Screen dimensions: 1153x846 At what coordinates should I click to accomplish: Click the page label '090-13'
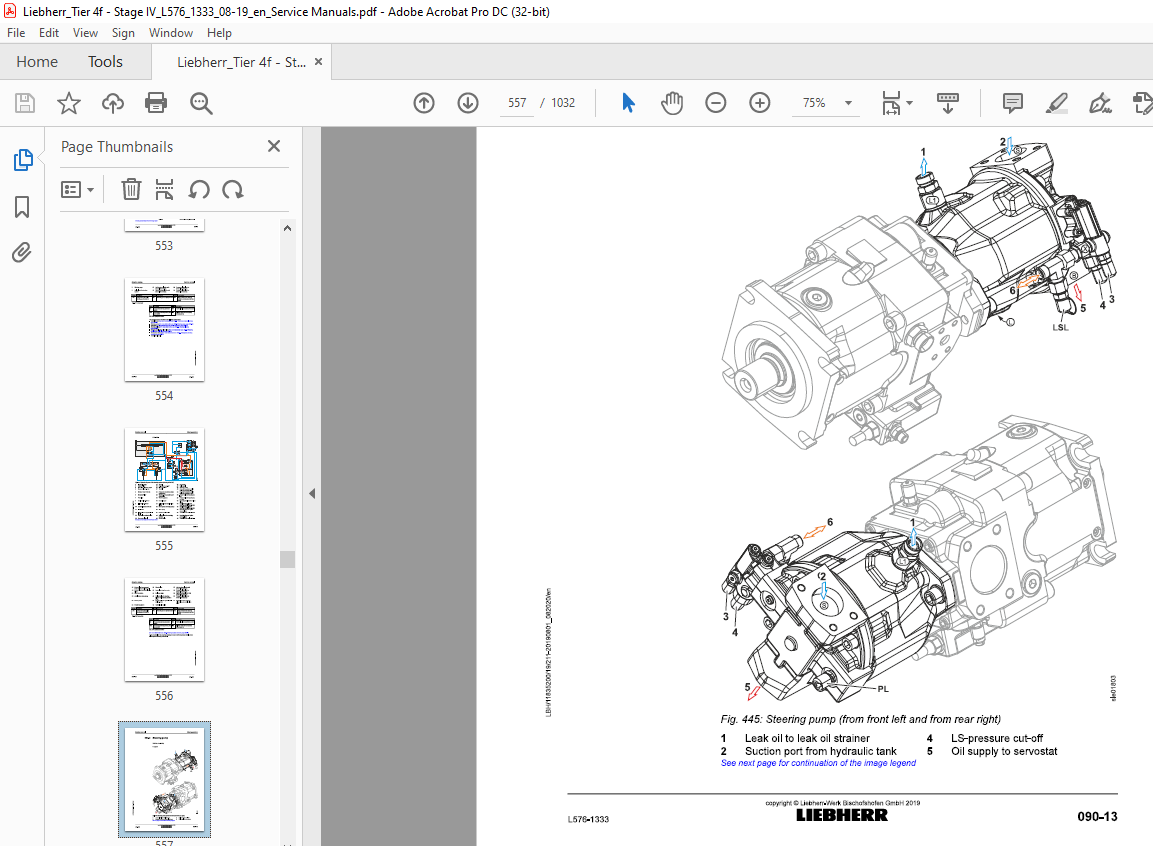click(x=1097, y=817)
